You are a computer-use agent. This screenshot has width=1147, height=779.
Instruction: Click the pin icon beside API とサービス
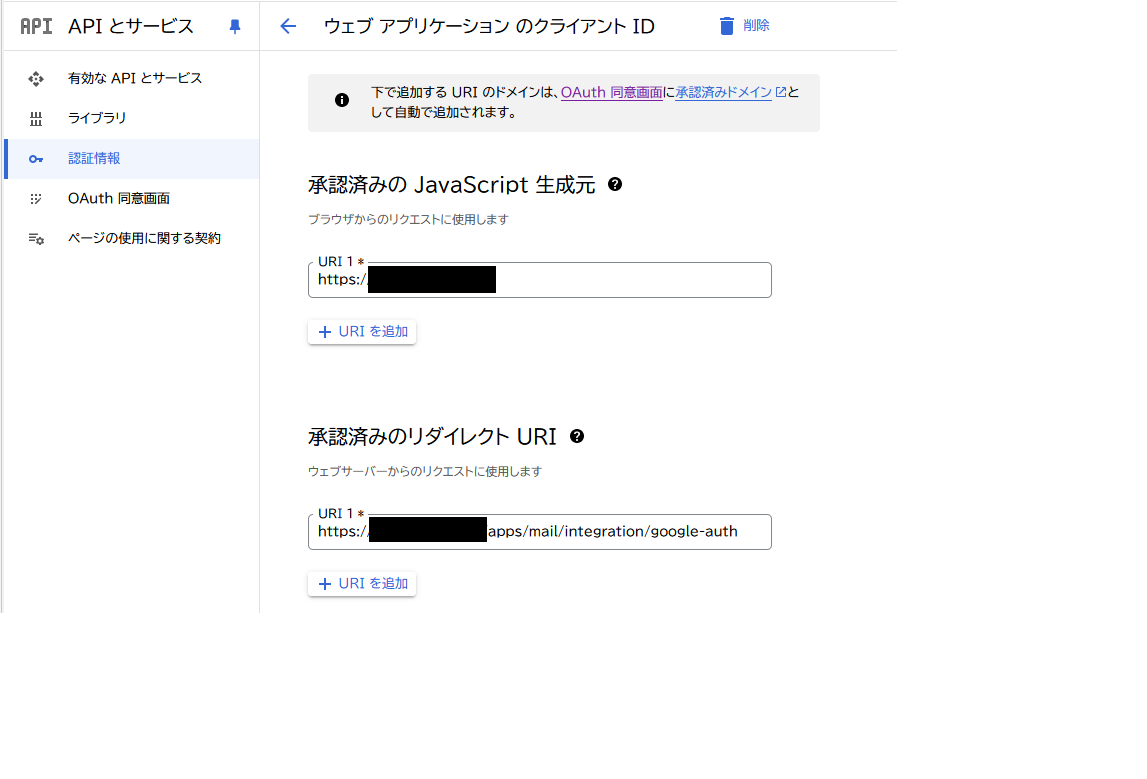235,27
